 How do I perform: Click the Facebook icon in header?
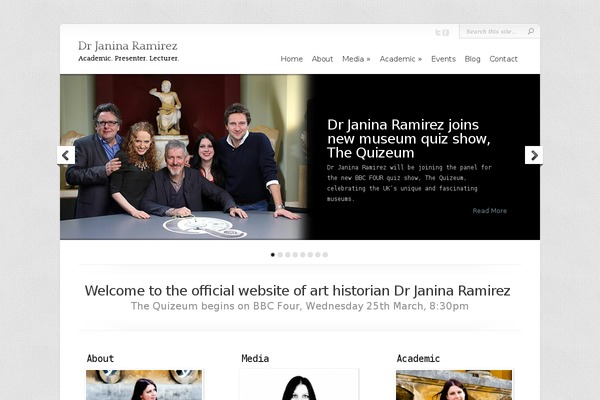(x=446, y=32)
